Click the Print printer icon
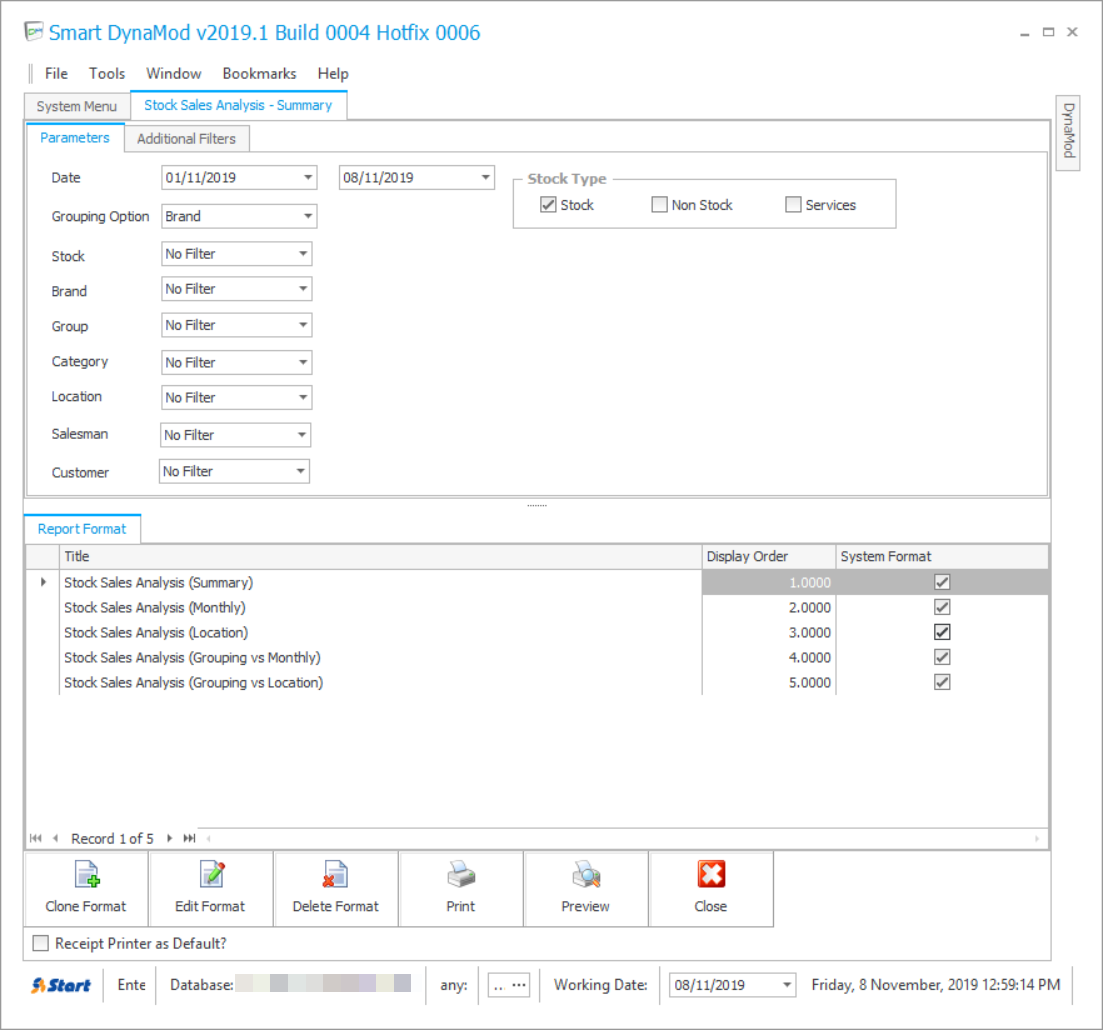 461,875
